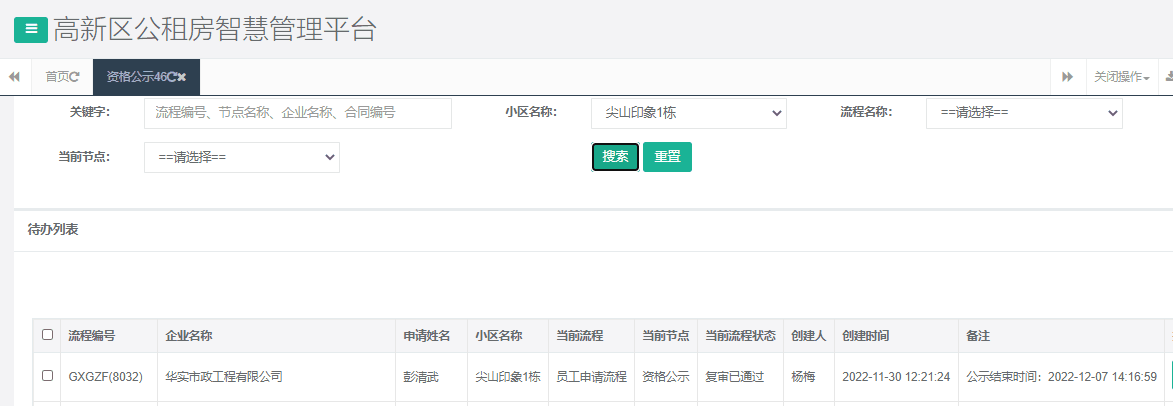The image size is (1173, 406).
Task: Click the 当前节点 column header in the table
Action: 666,336
